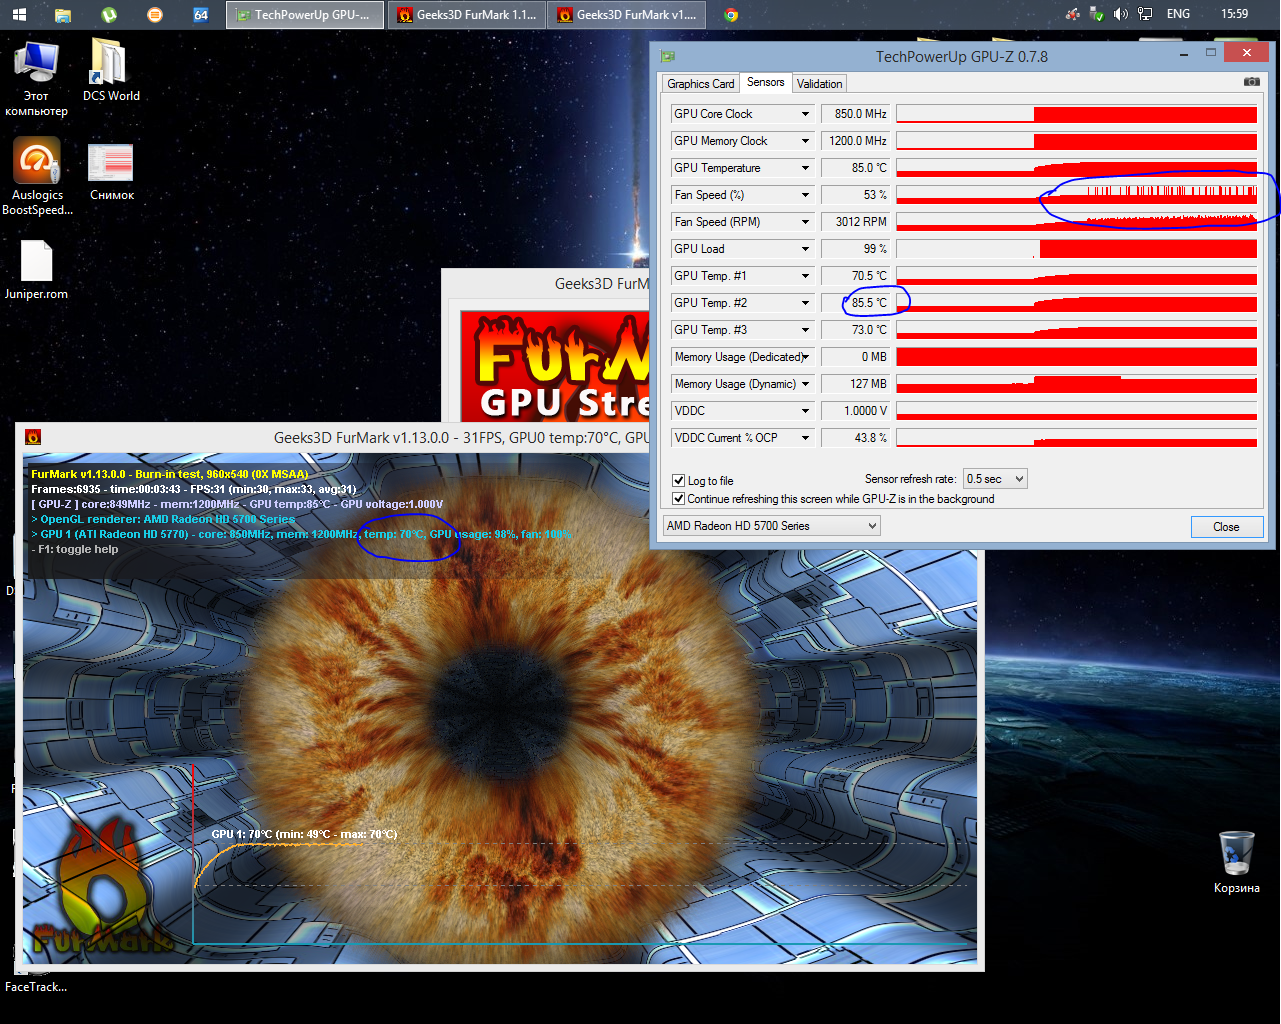Viewport: 1281px width, 1024px height.
Task: Click the 43.8 % VDDC current value
Action: [855, 438]
